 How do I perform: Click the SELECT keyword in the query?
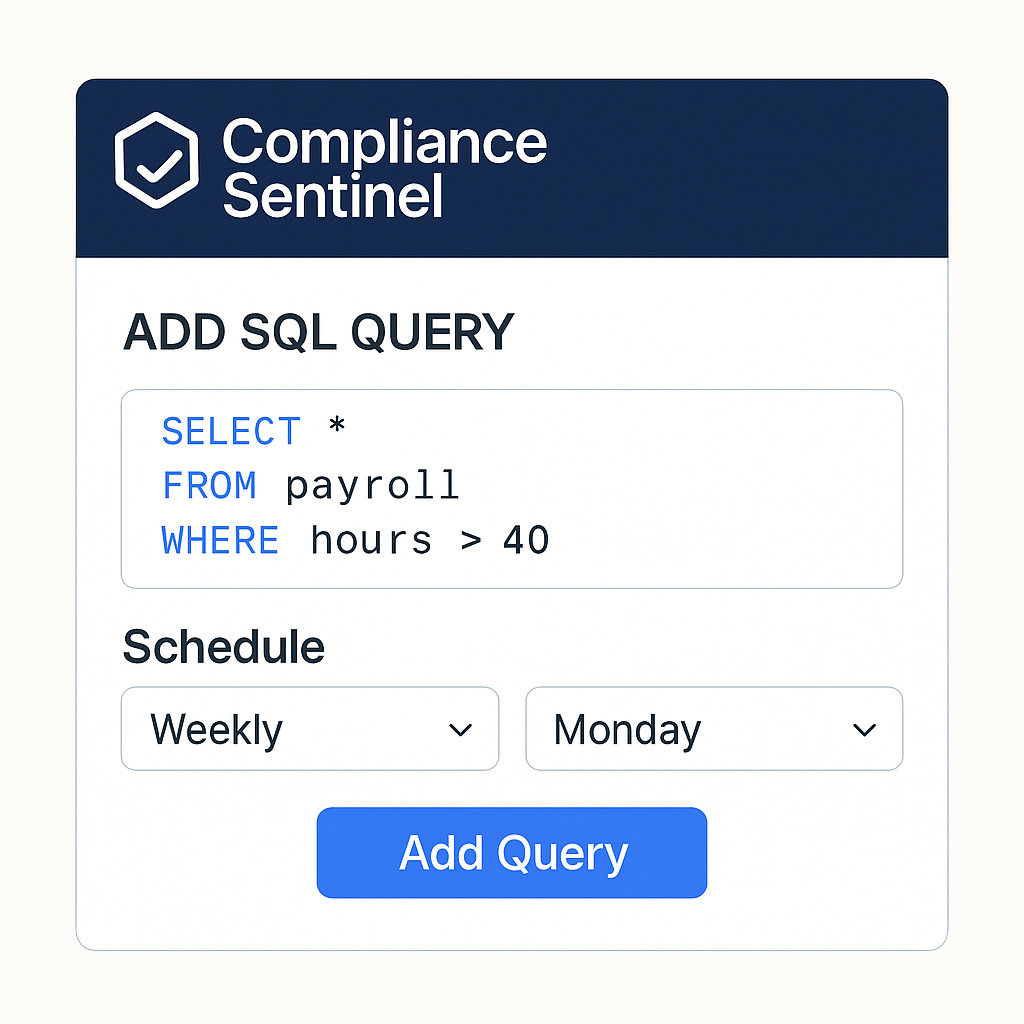point(231,430)
